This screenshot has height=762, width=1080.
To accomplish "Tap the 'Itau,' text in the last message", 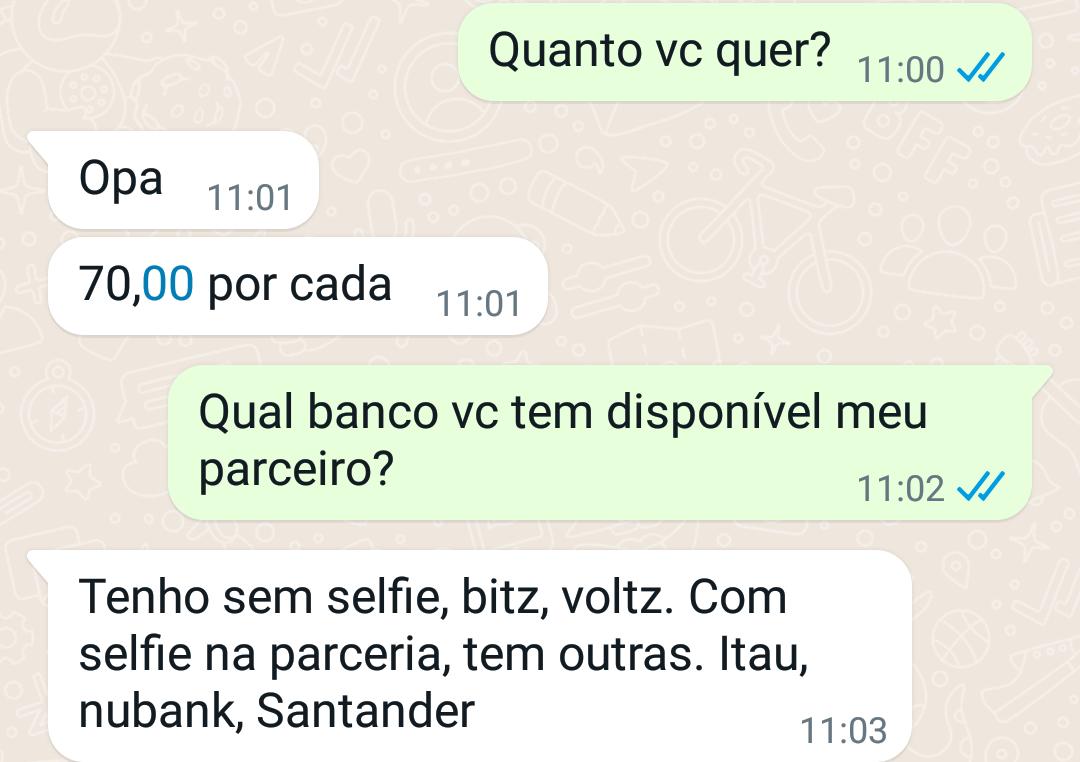I will (x=763, y=655).
